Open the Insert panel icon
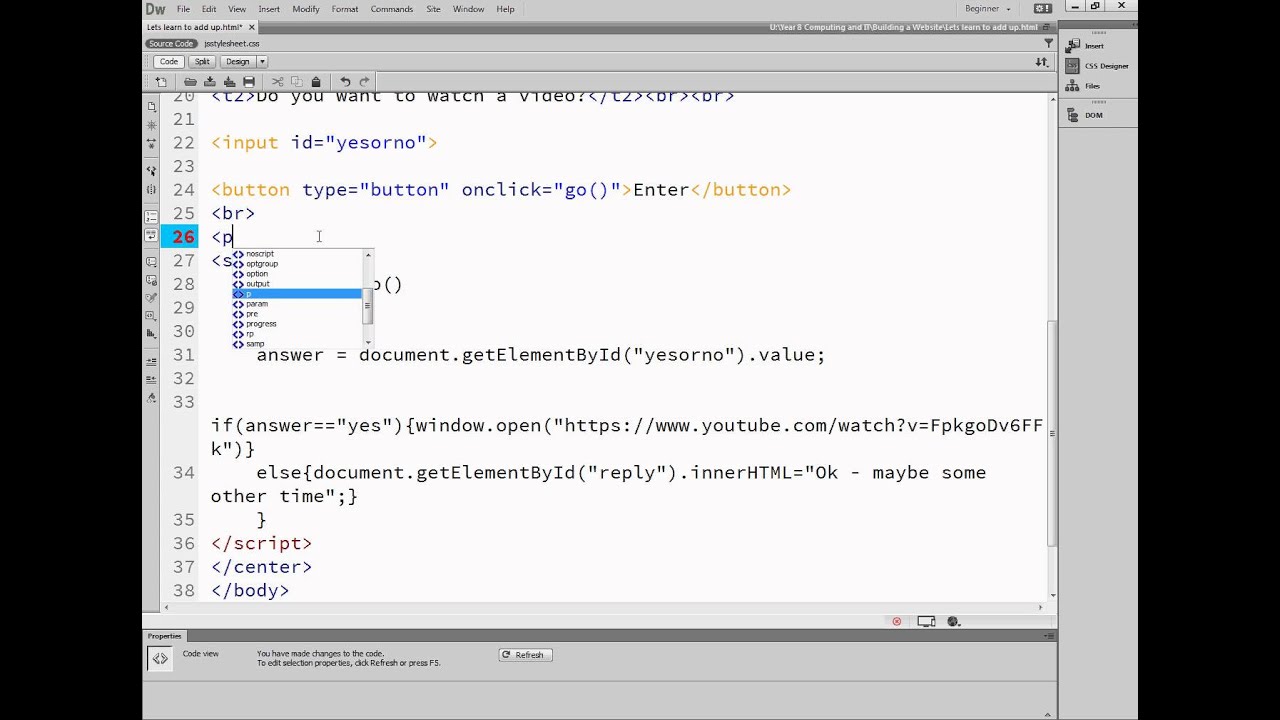Screen dimensions: 1280x720 coord(1074,46)
